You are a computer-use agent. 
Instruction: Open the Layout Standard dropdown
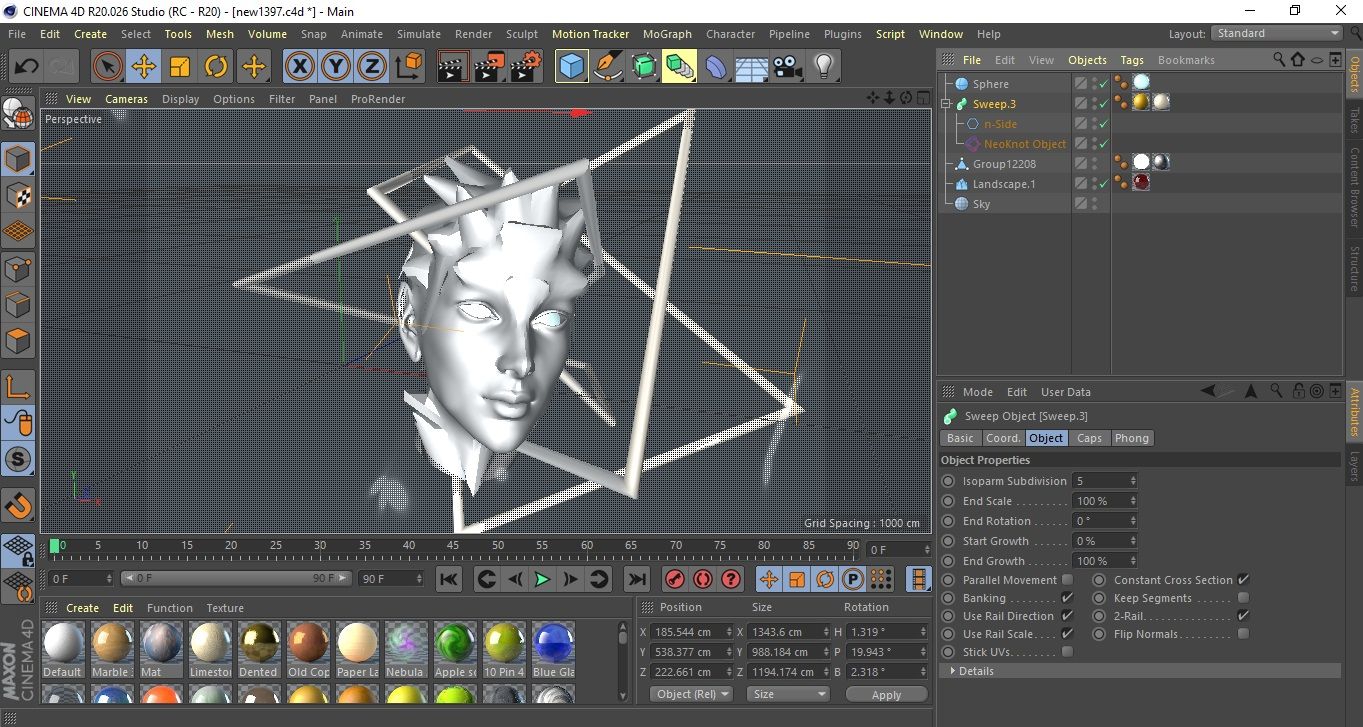tap(1277, 33)
